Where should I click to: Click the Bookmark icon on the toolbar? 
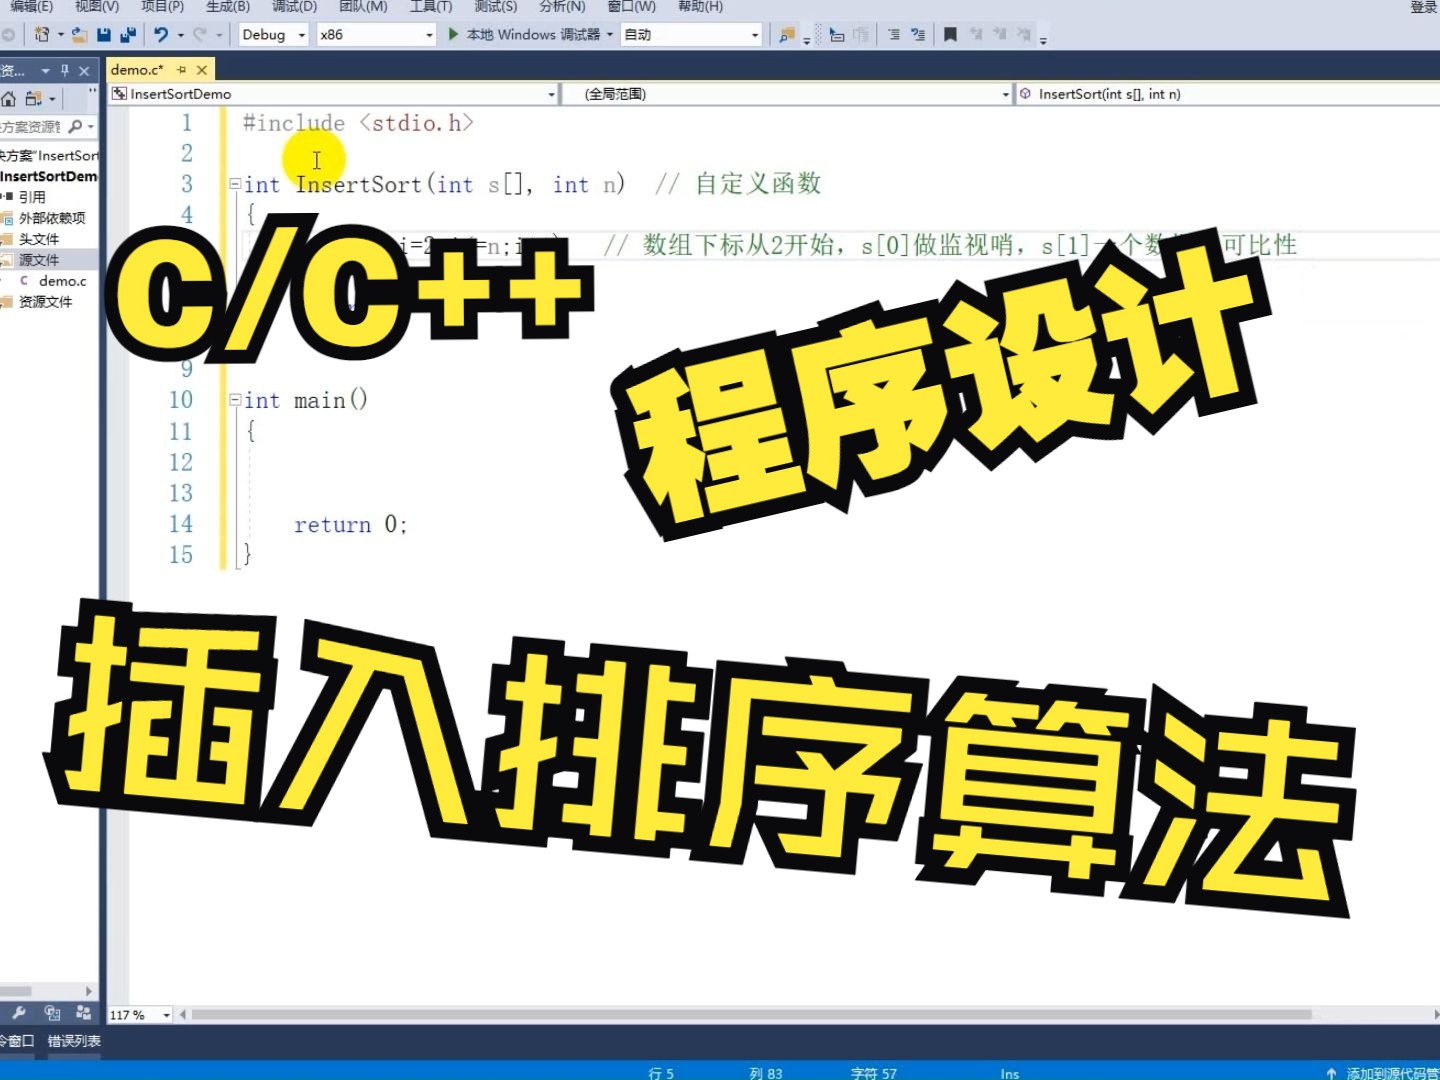pos(949,34)
